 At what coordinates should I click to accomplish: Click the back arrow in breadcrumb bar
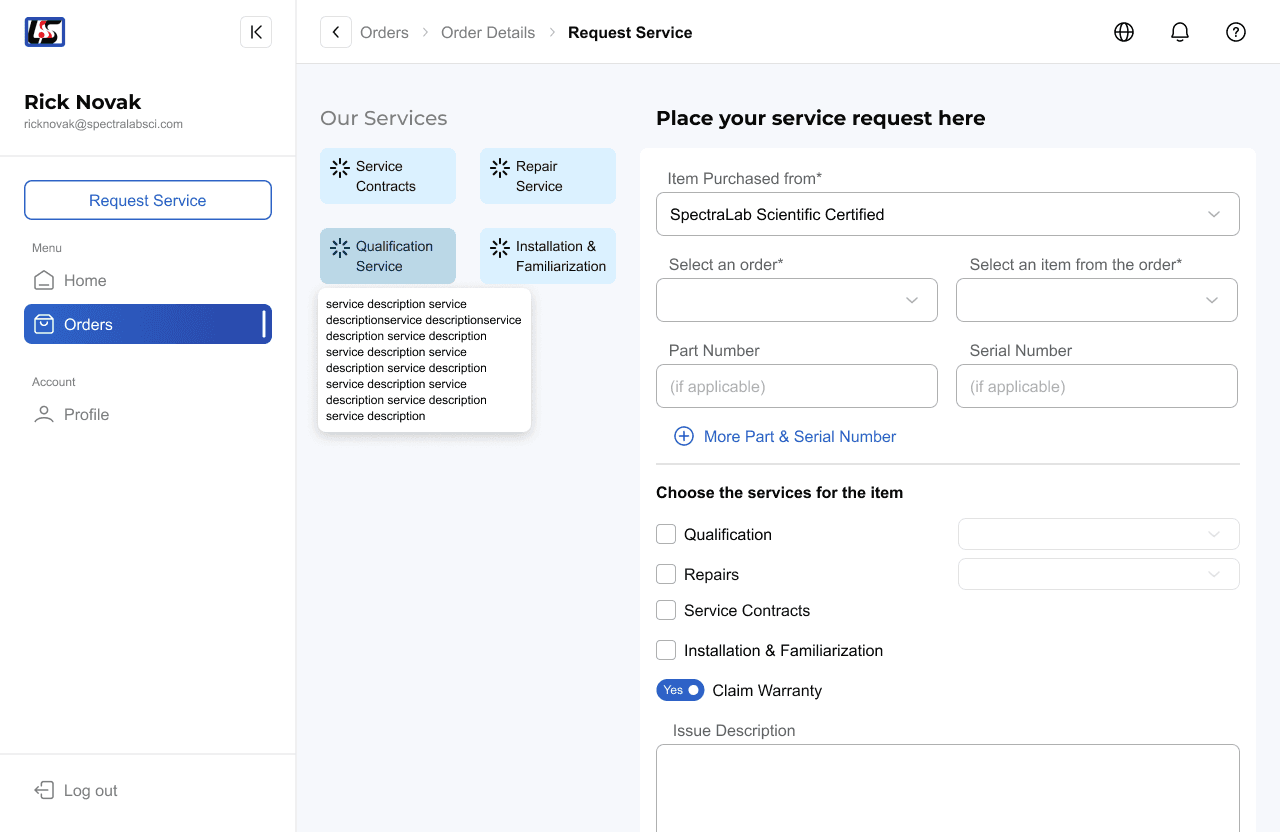(x=336, y=32)
